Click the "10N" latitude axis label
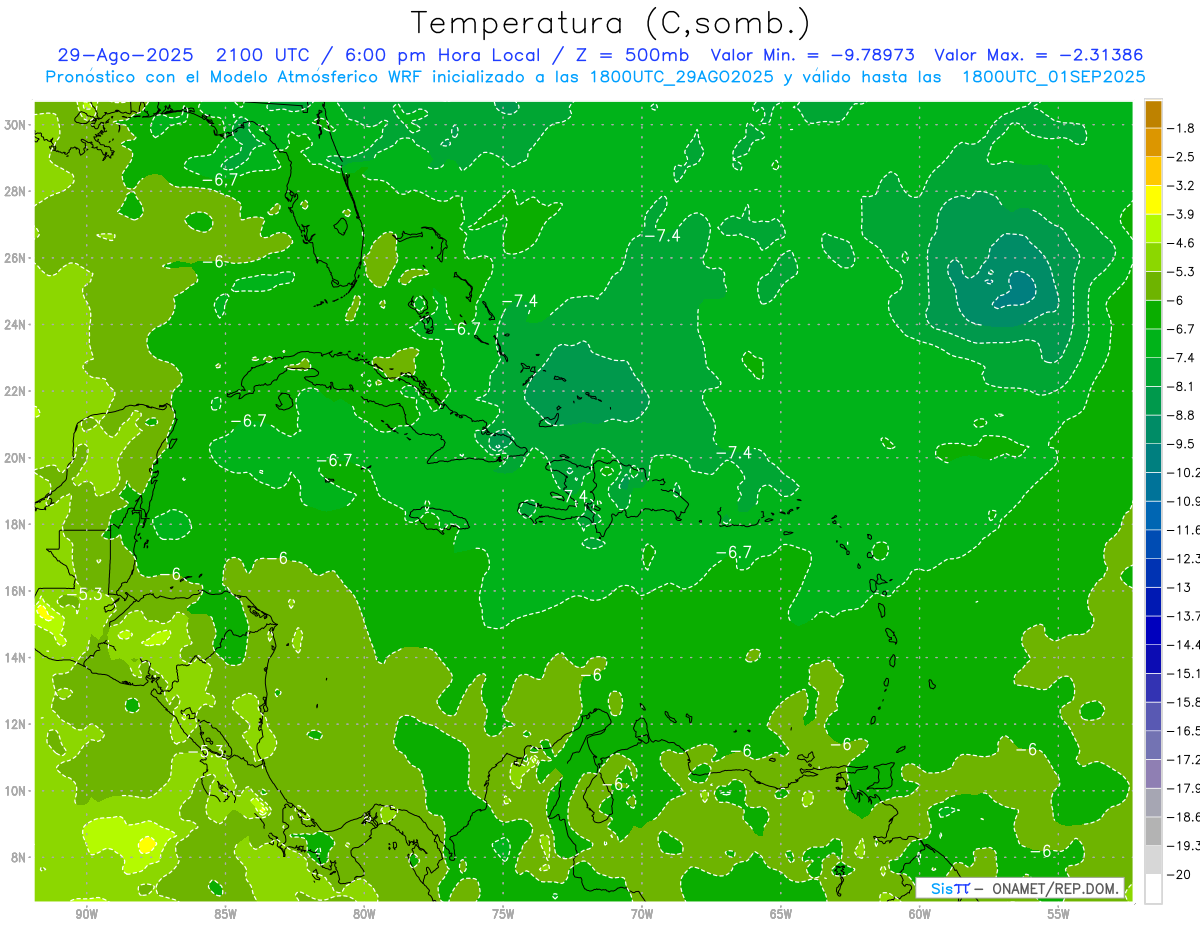 pos(15,791)
